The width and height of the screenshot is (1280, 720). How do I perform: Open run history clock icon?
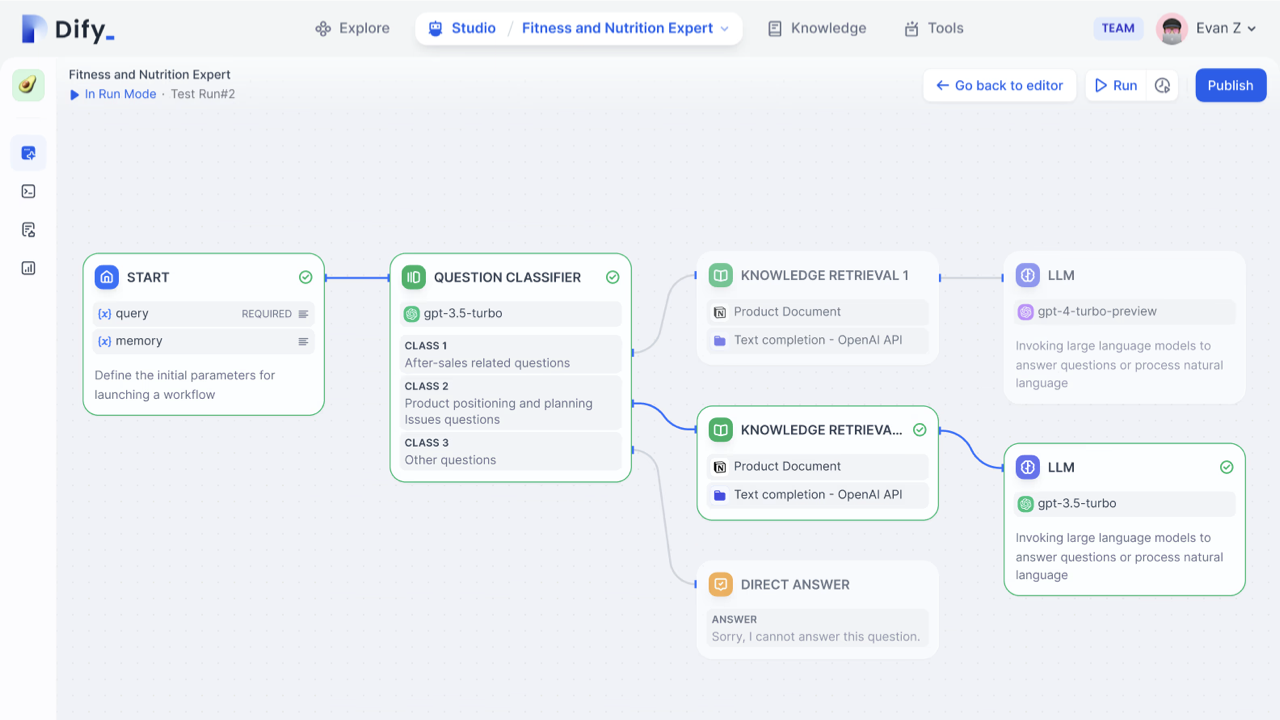[1162, 86]
